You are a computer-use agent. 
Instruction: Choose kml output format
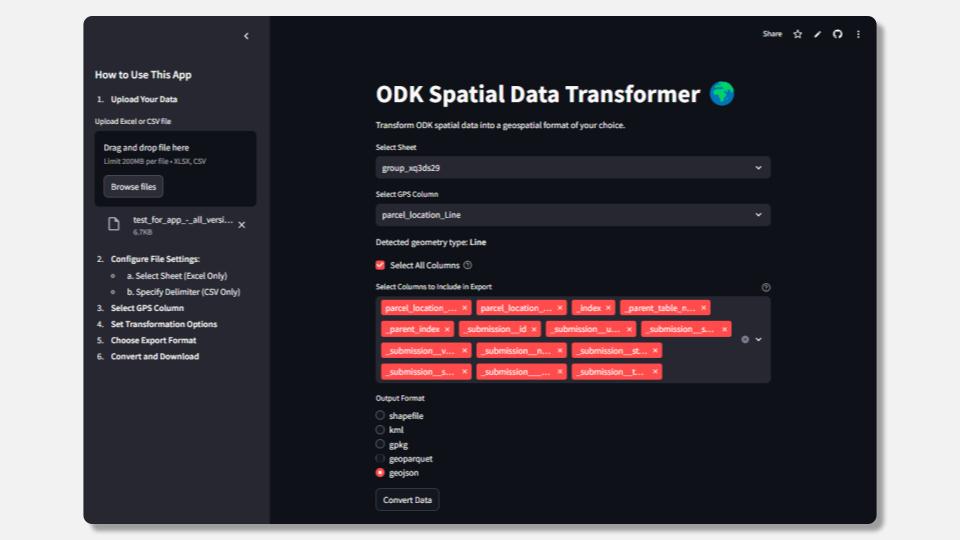[380, 430]
